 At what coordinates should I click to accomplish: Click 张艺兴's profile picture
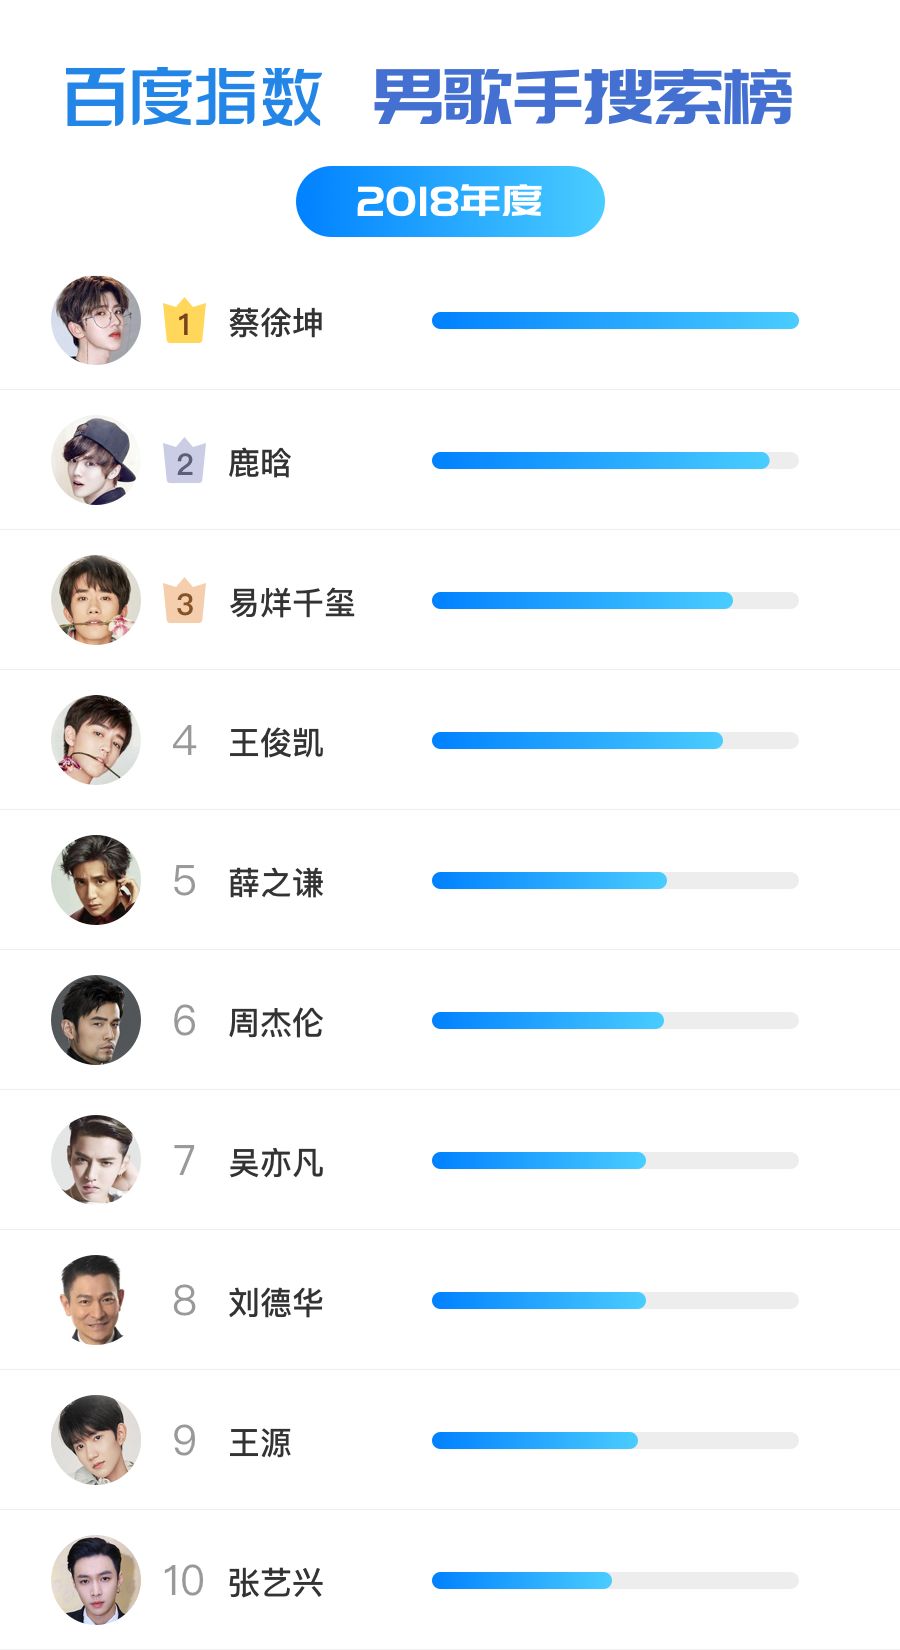click(x=96, y=1580)
